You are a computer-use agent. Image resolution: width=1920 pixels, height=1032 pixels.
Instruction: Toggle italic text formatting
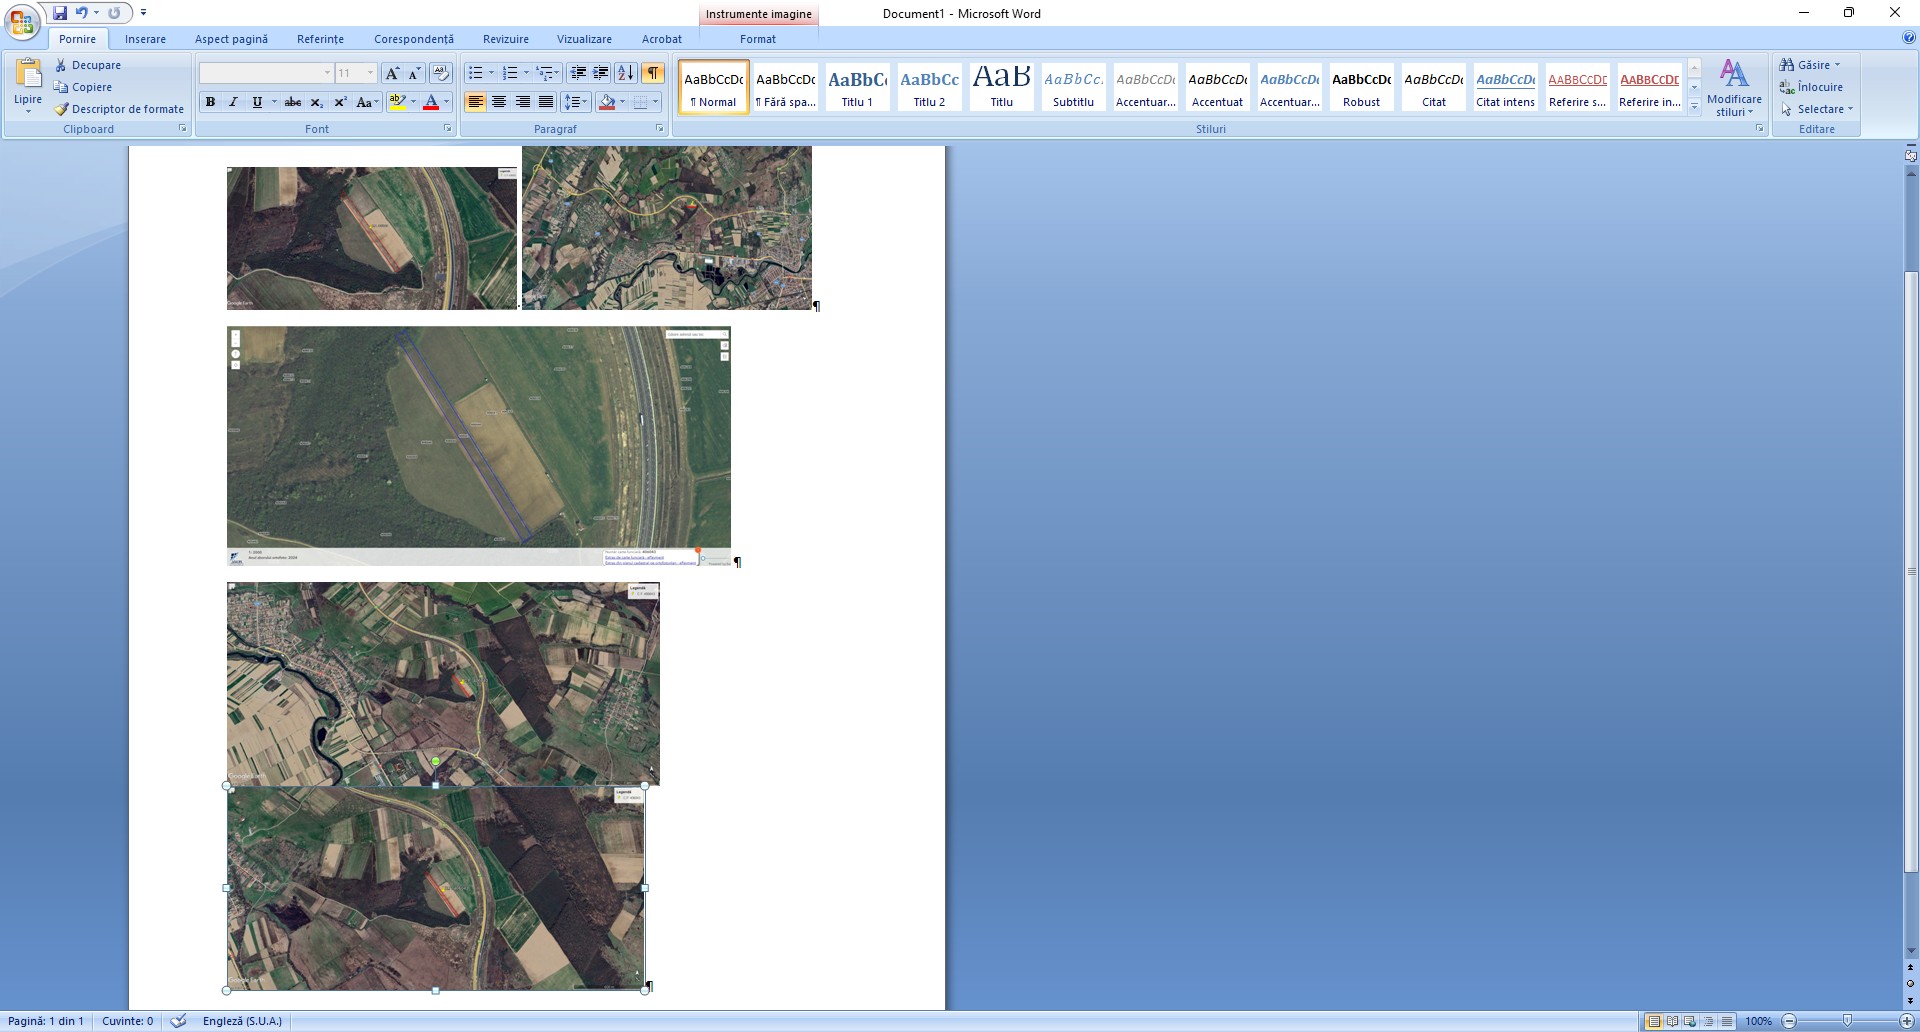233,102
